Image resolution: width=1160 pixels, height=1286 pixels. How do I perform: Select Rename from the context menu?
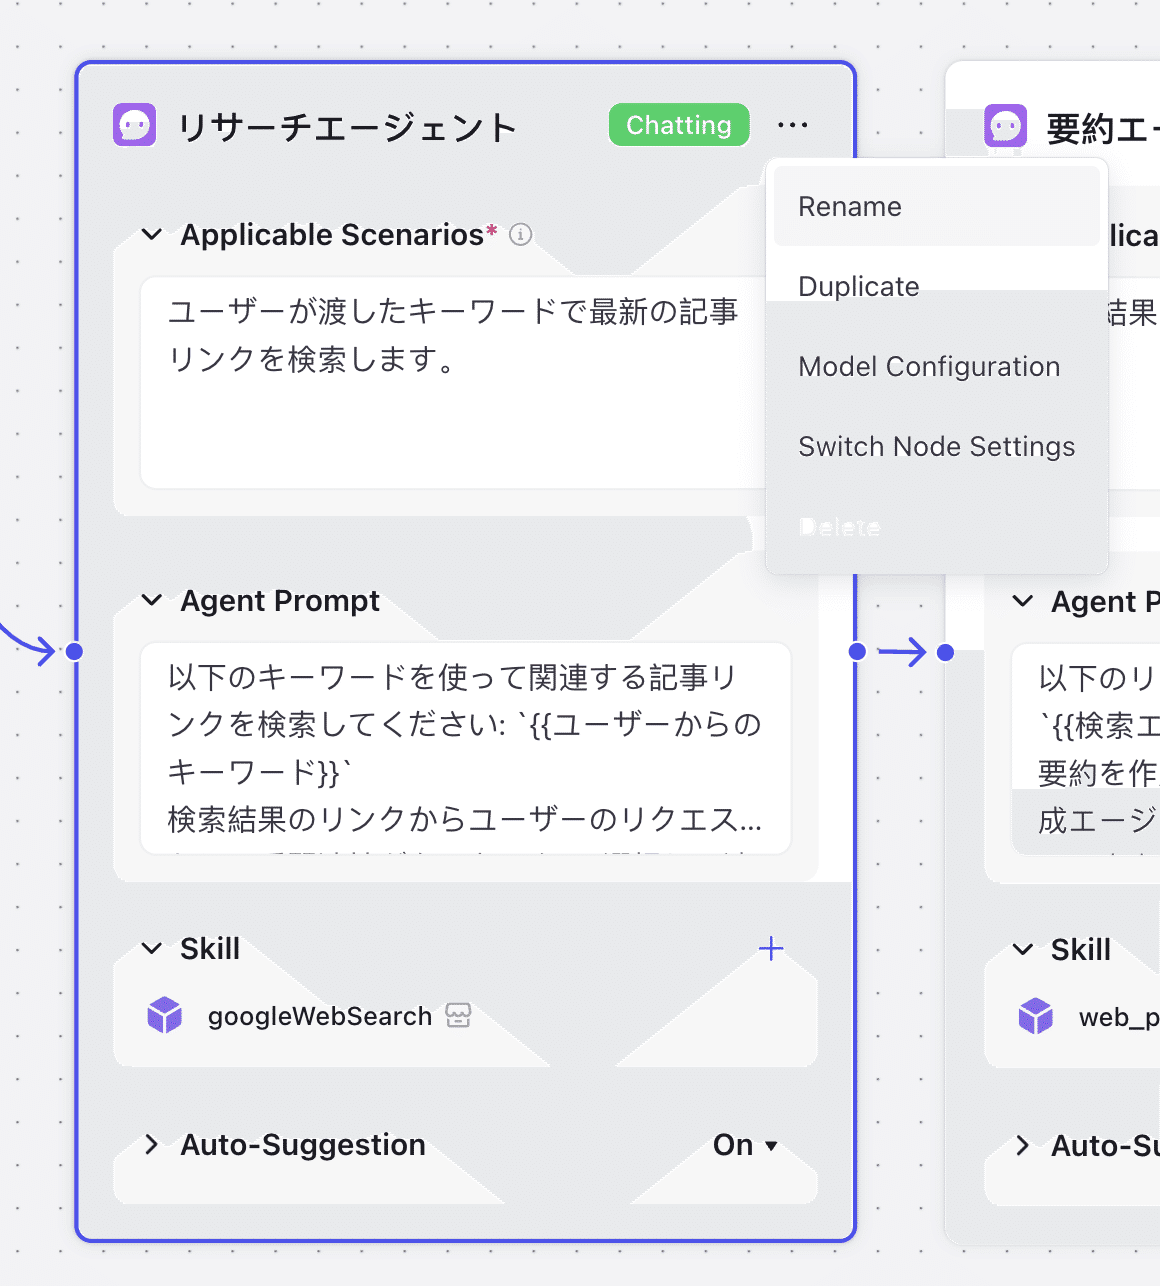click(850, 207)
